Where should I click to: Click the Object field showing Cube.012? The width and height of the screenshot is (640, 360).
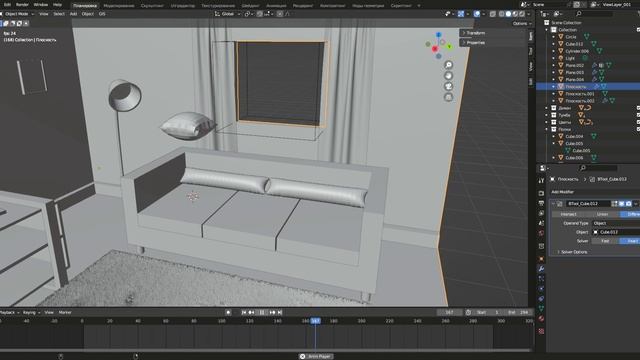click(616, 232)
